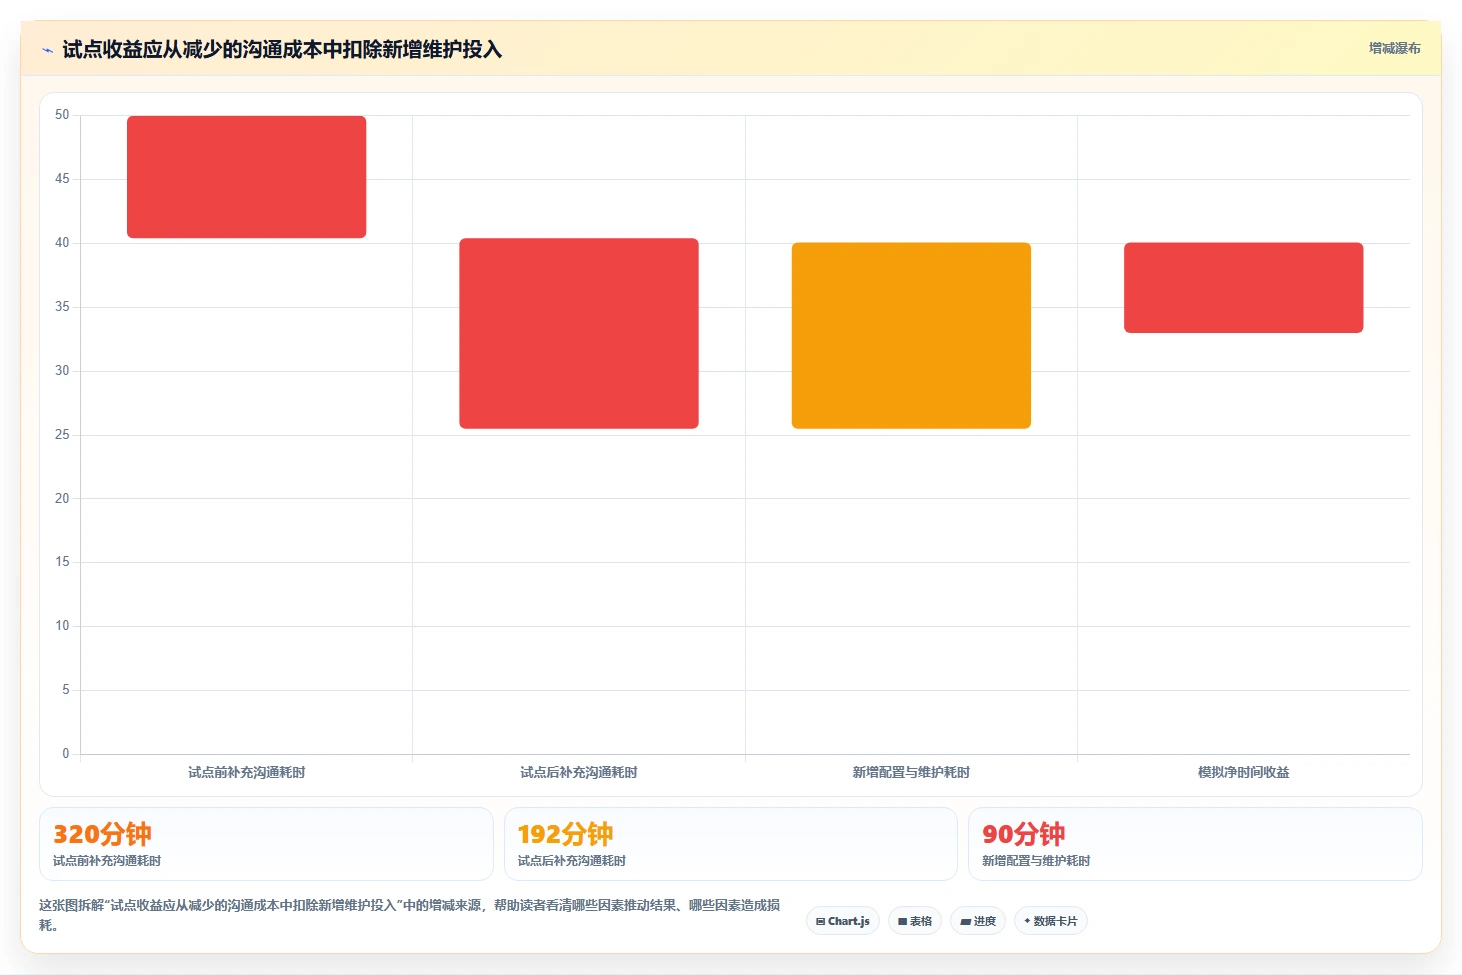Click the 192分钟 data card
Viewport: 1462px width, 975px height.
point(731,844)
